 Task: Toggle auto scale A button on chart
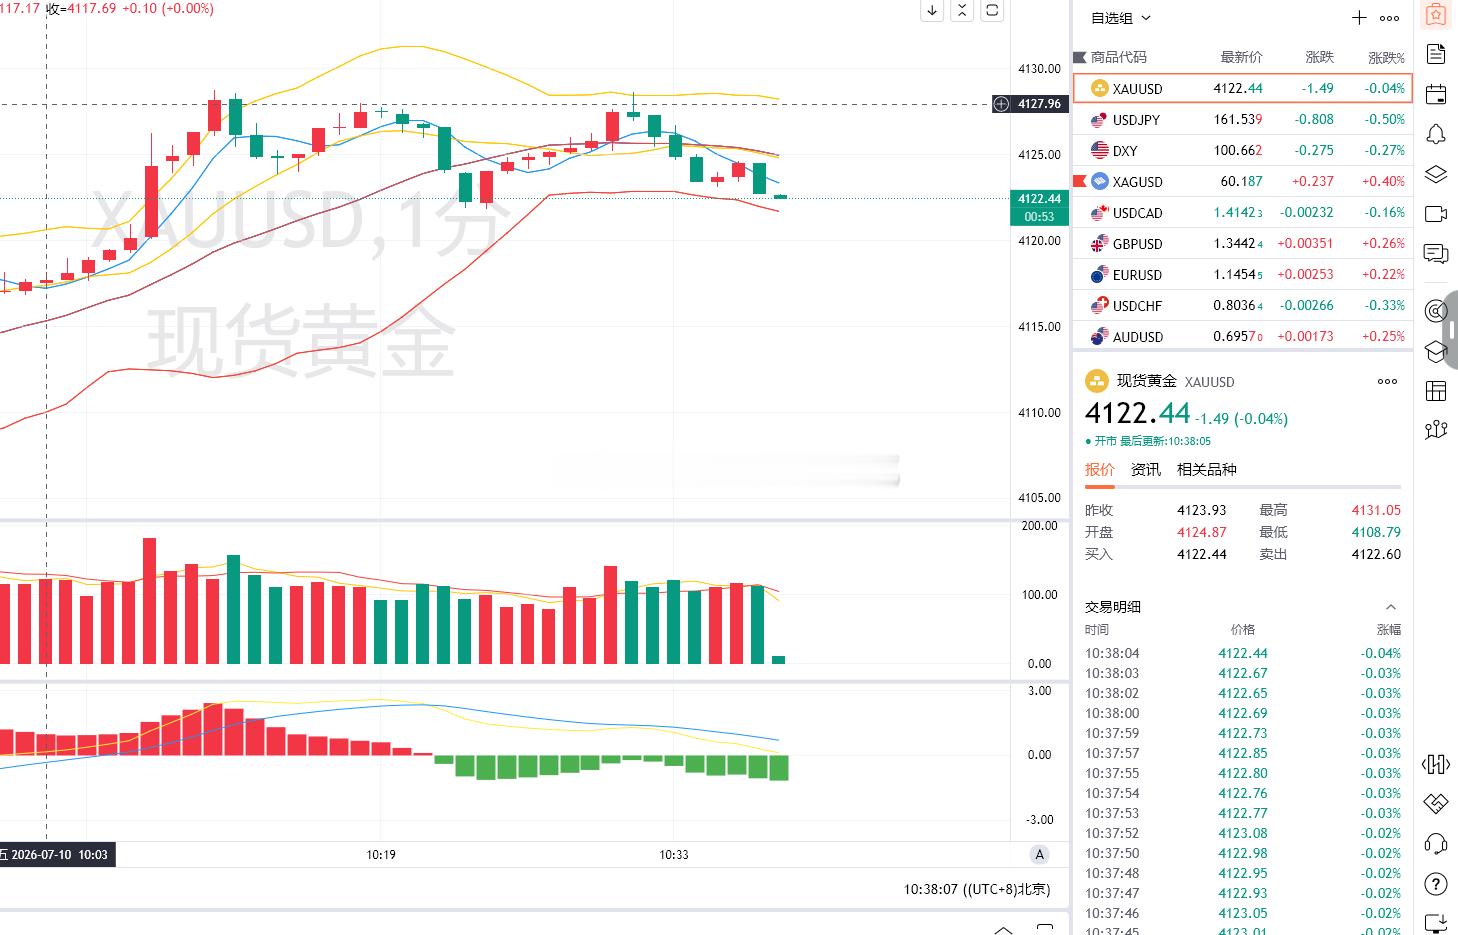tap(1040, 854)
